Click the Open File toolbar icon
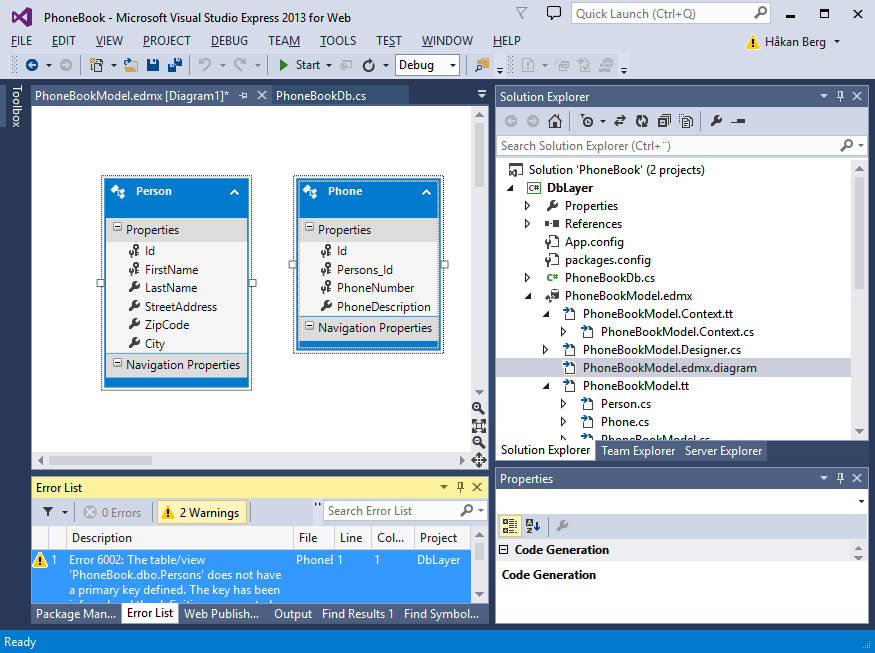This screenshot has width=875, height=653. [x=131, y=65]
